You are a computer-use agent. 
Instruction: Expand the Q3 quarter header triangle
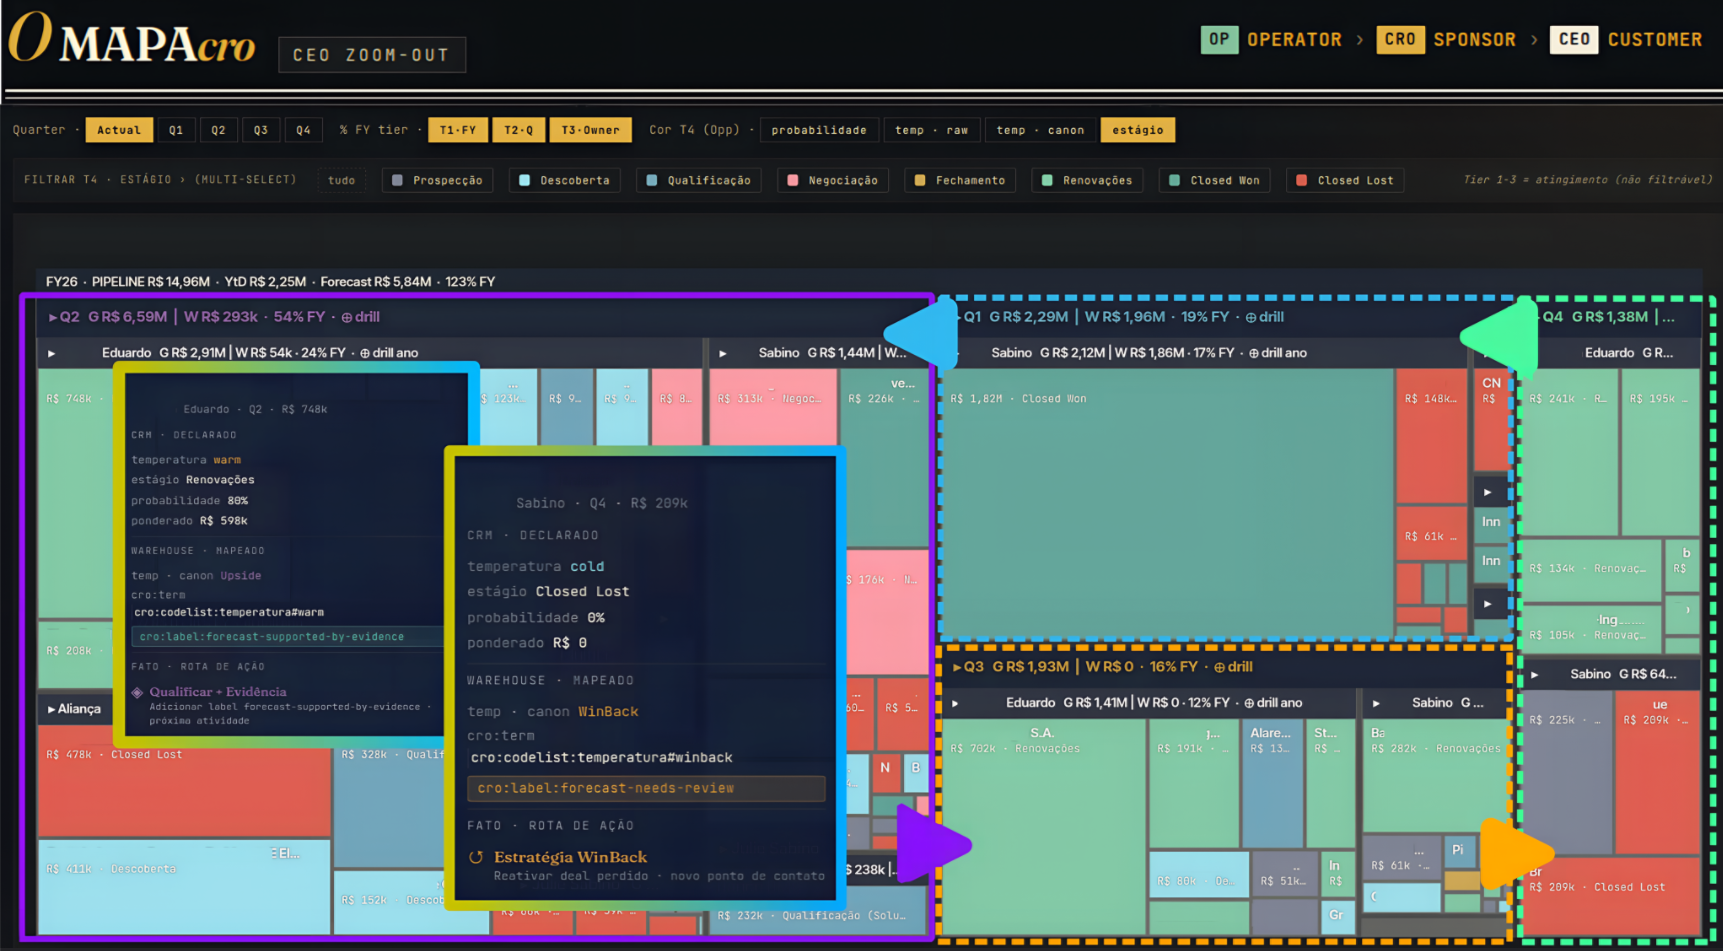pos(956,667)
